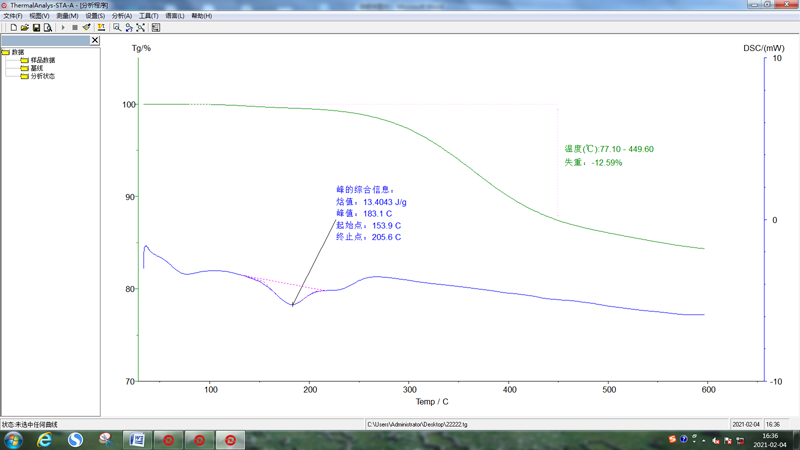Open the 工具(T) menu
Screen dimensions: 800x450
click(148, 16)
